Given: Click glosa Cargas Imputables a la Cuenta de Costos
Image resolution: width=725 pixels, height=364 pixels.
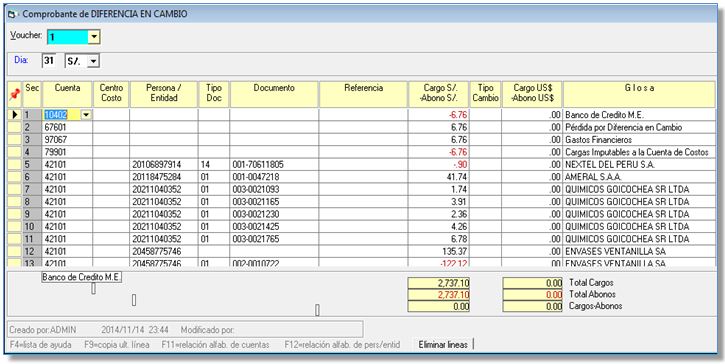Looking at the screenshot, I should pyautogui.click(x=639, y=152).
